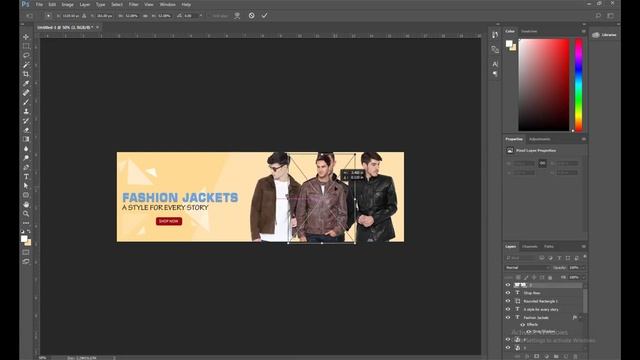This screenshot has width=640, height=360.
Task: Open the History panel icon
Action: click(495, 35)
